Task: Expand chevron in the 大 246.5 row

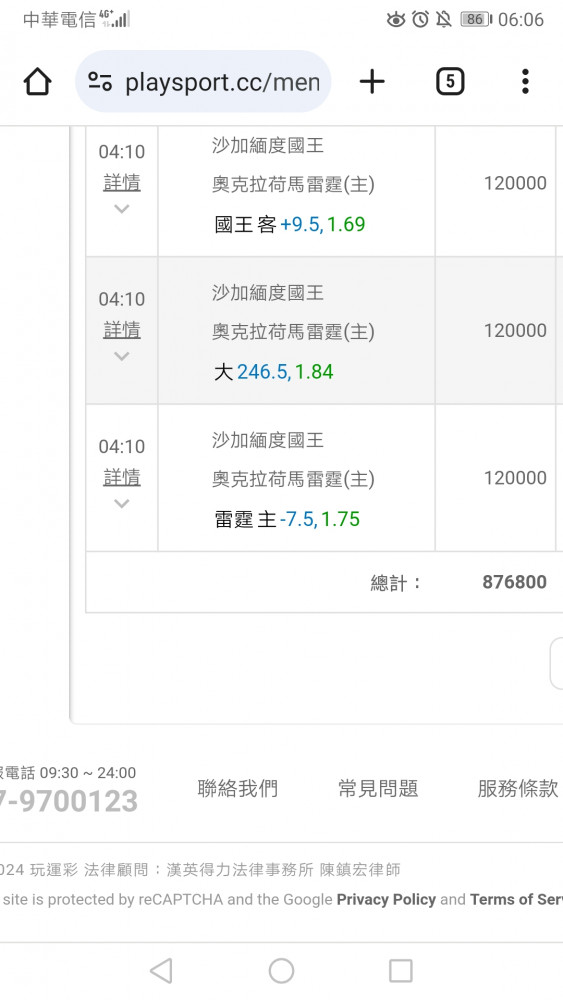Action: tap(122, 356)
